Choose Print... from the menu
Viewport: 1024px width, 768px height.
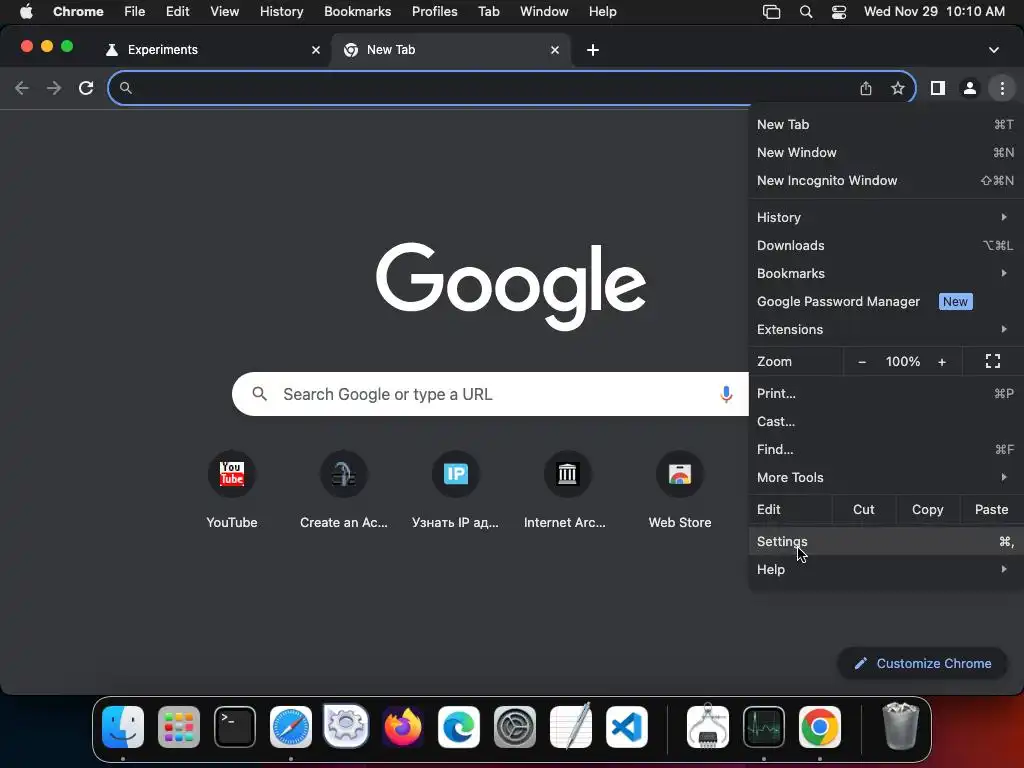click(x=886, y=393)
